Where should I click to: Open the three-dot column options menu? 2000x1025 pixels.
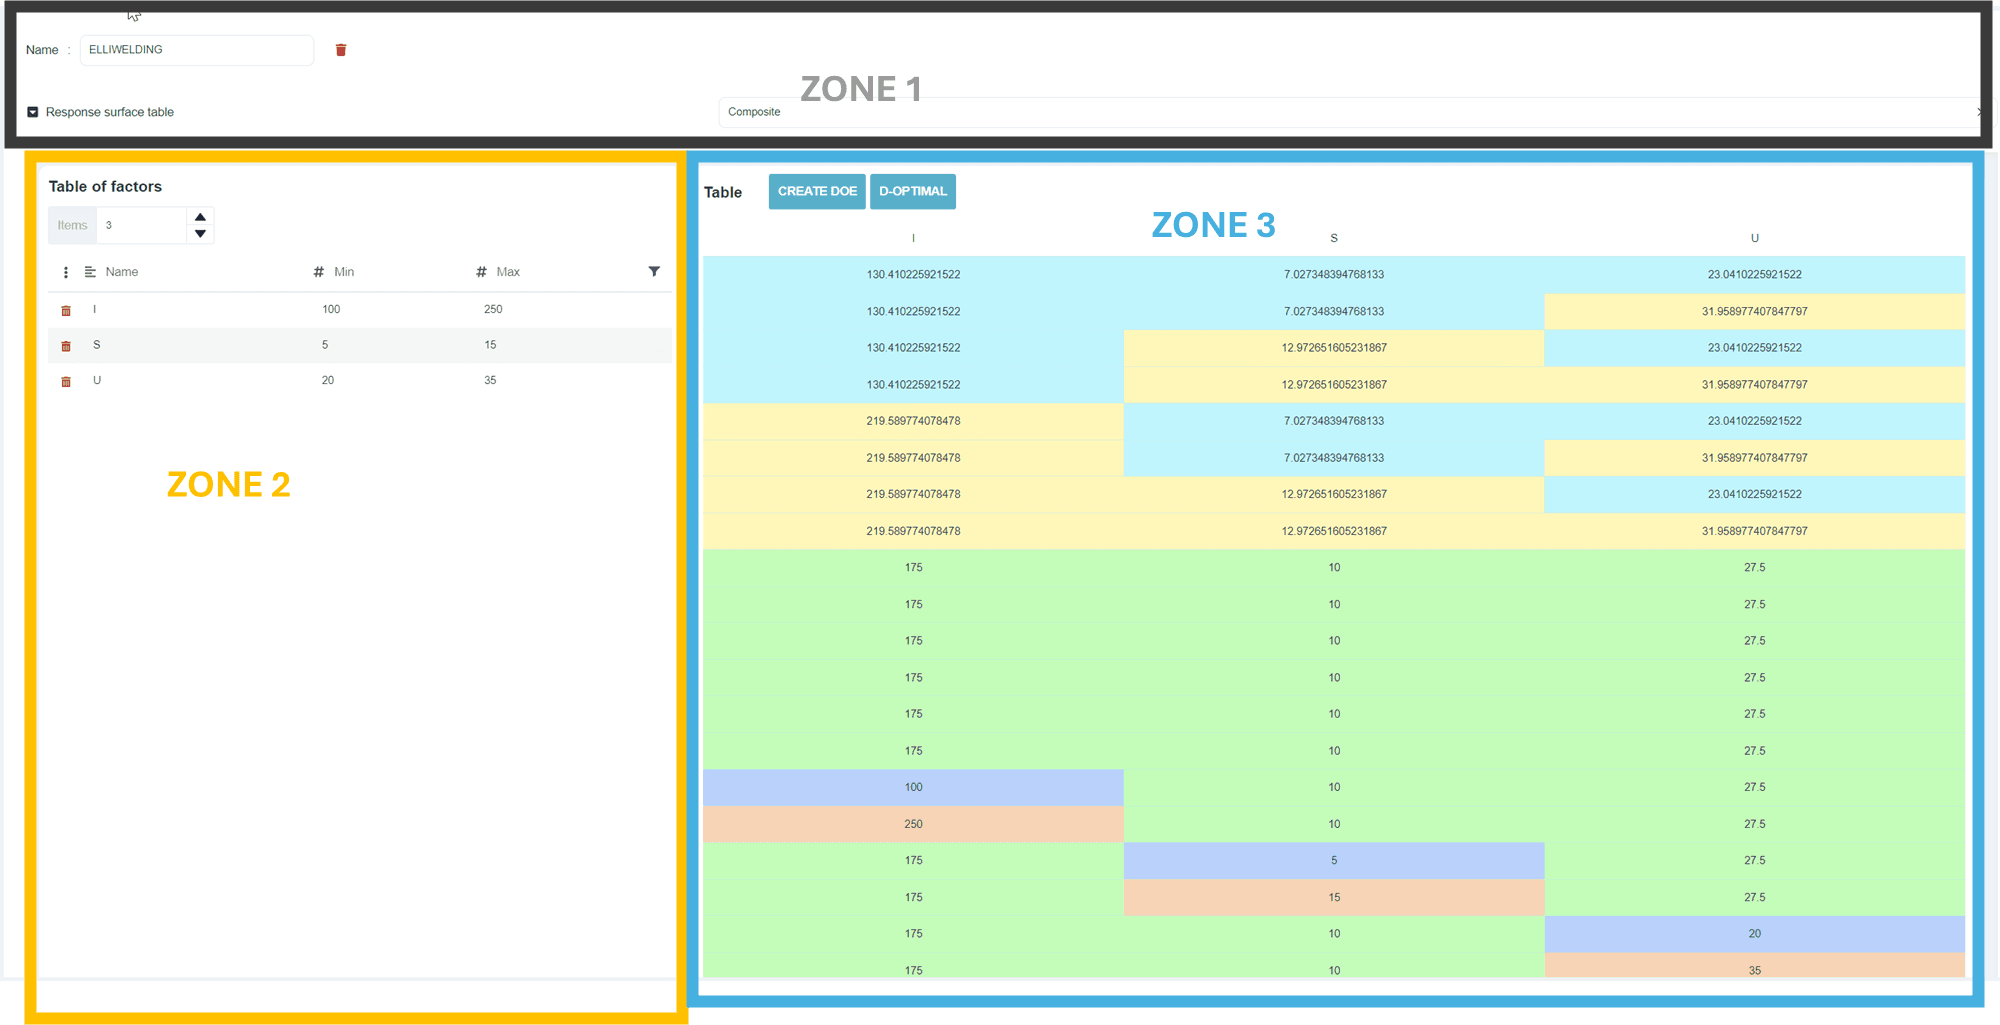pyautogui.click(x=66, y=272)
